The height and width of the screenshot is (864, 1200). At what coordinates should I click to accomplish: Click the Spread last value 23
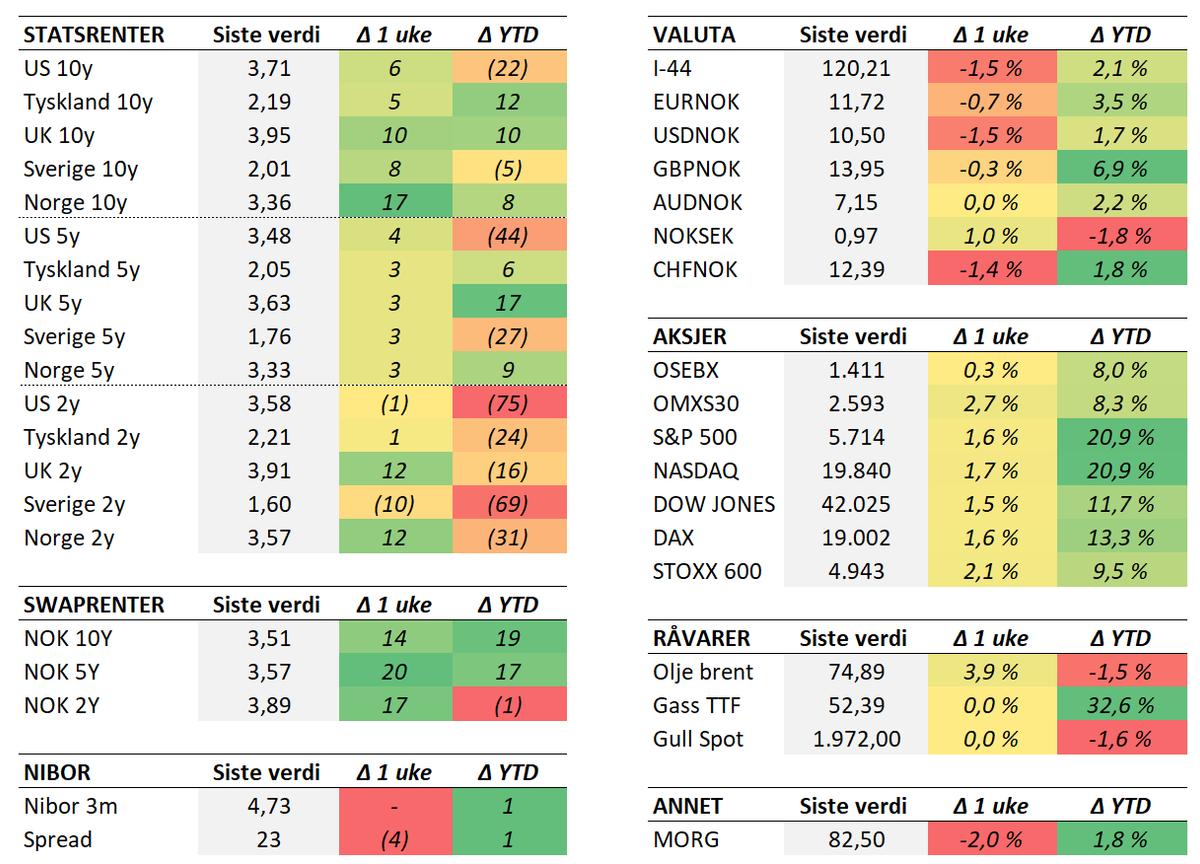pos(267,840)
